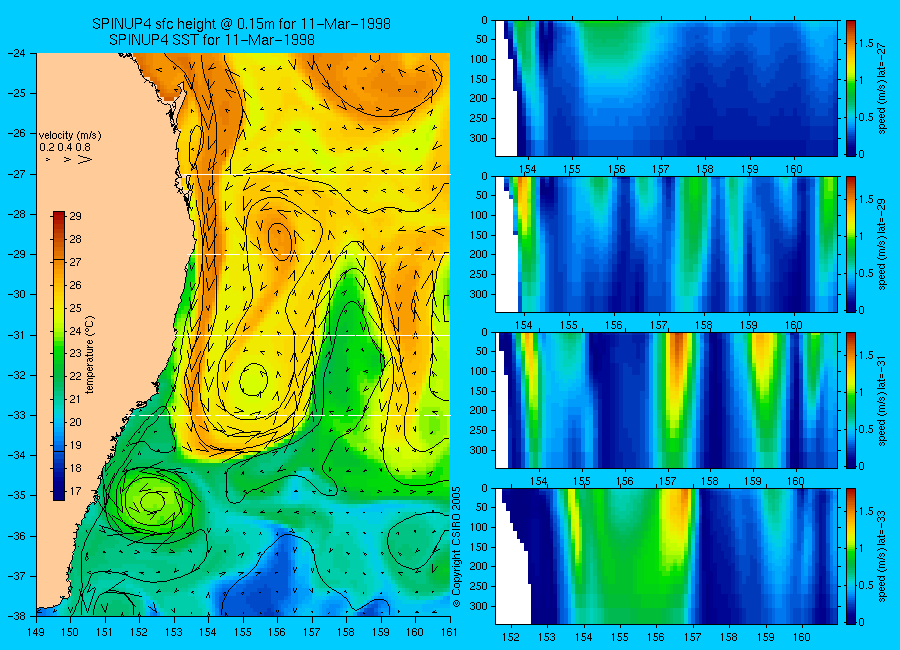Select the 'speed (m/s) lat=-27' label
Viewport: 900px width, 650px height.
pos(883,88)
